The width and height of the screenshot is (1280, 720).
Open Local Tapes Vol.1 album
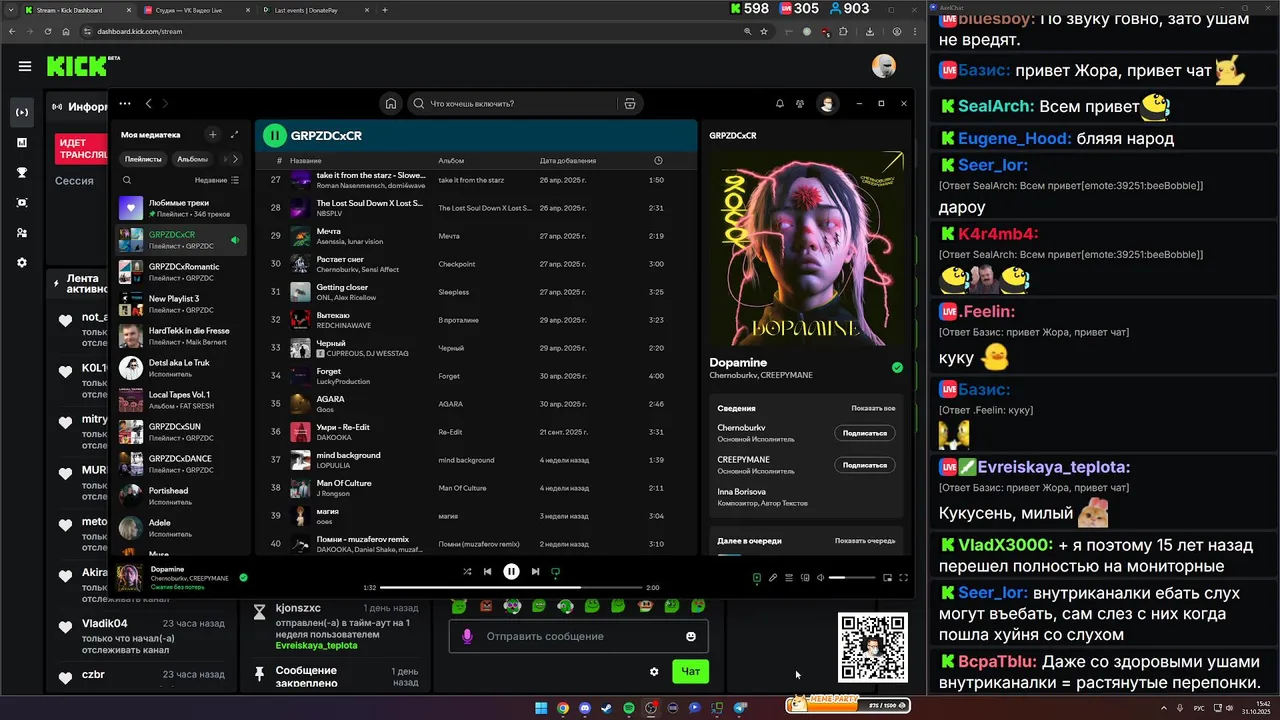[182, 400]
